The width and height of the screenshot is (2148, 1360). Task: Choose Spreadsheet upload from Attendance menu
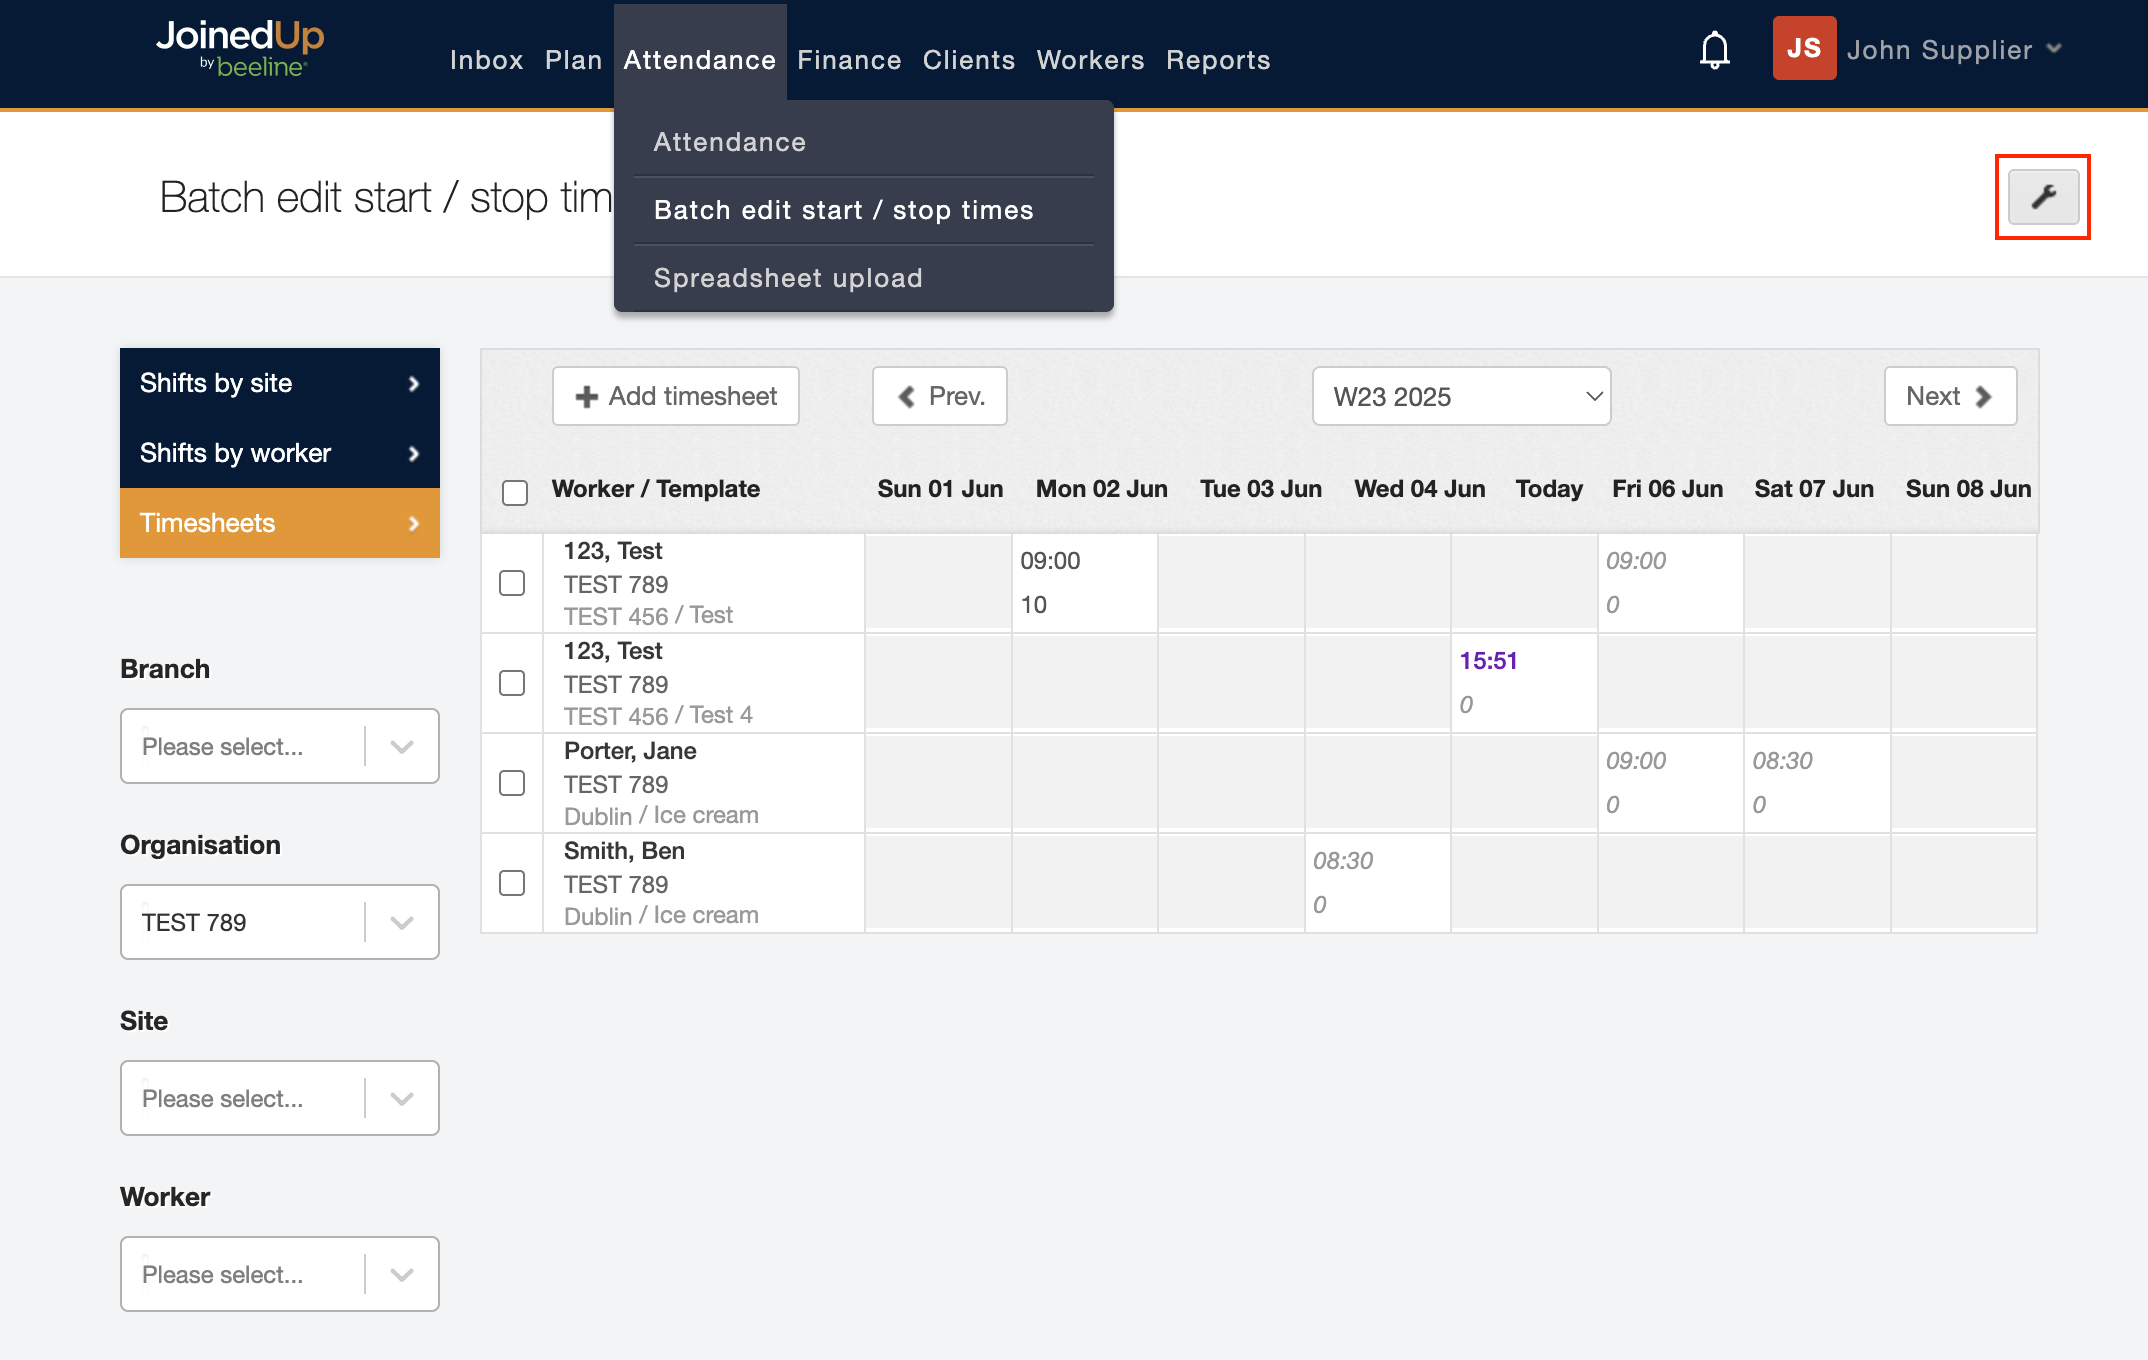click(788, 278)
